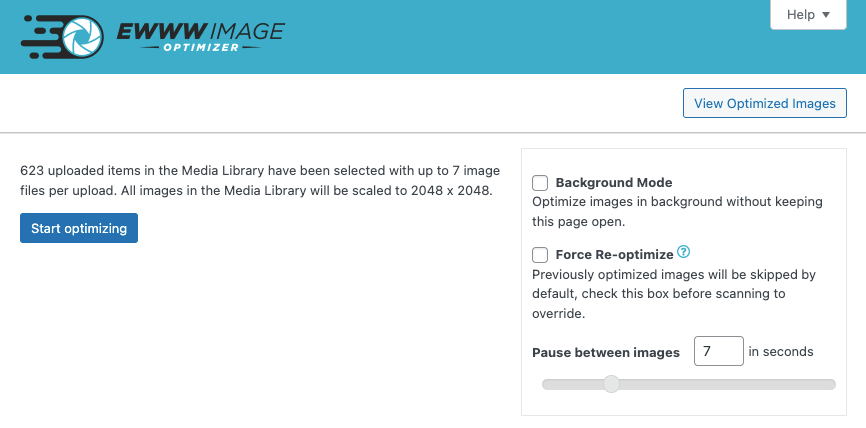Toggle Force Re-optimize via its bold label
866x428 pixels.
(614, 255)
